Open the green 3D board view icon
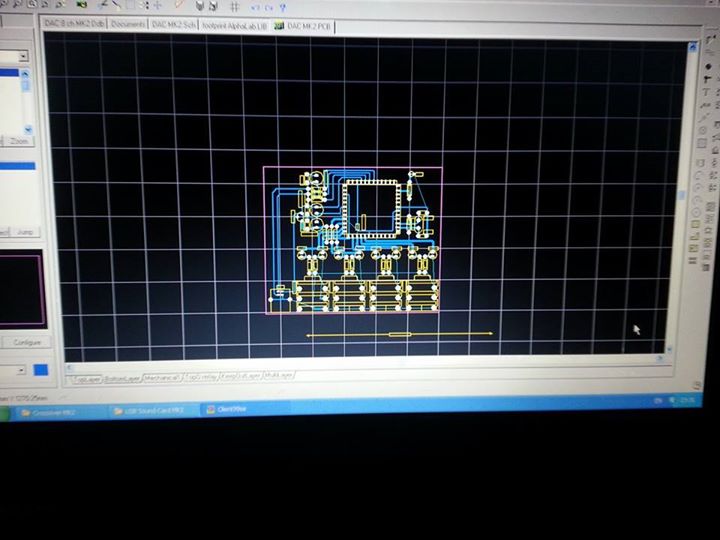The image size is (720, 540). click(82, 4)
